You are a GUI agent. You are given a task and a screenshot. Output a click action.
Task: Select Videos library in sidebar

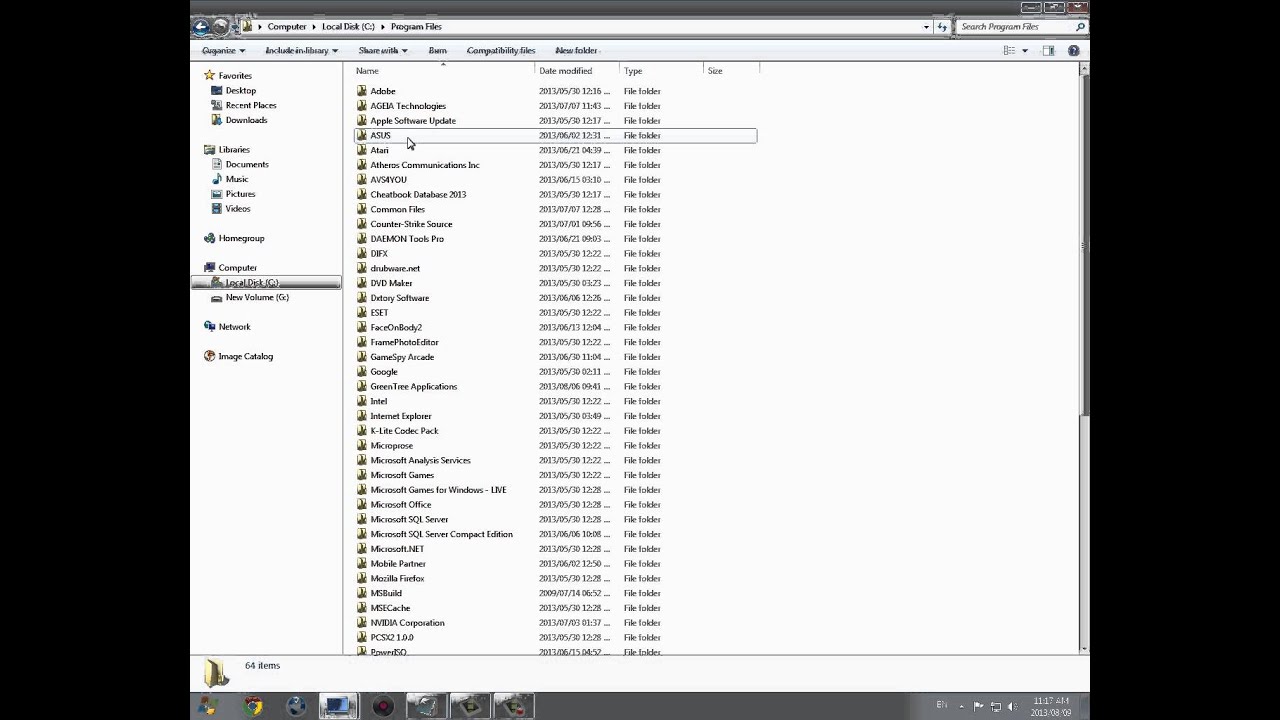[238, 209]
